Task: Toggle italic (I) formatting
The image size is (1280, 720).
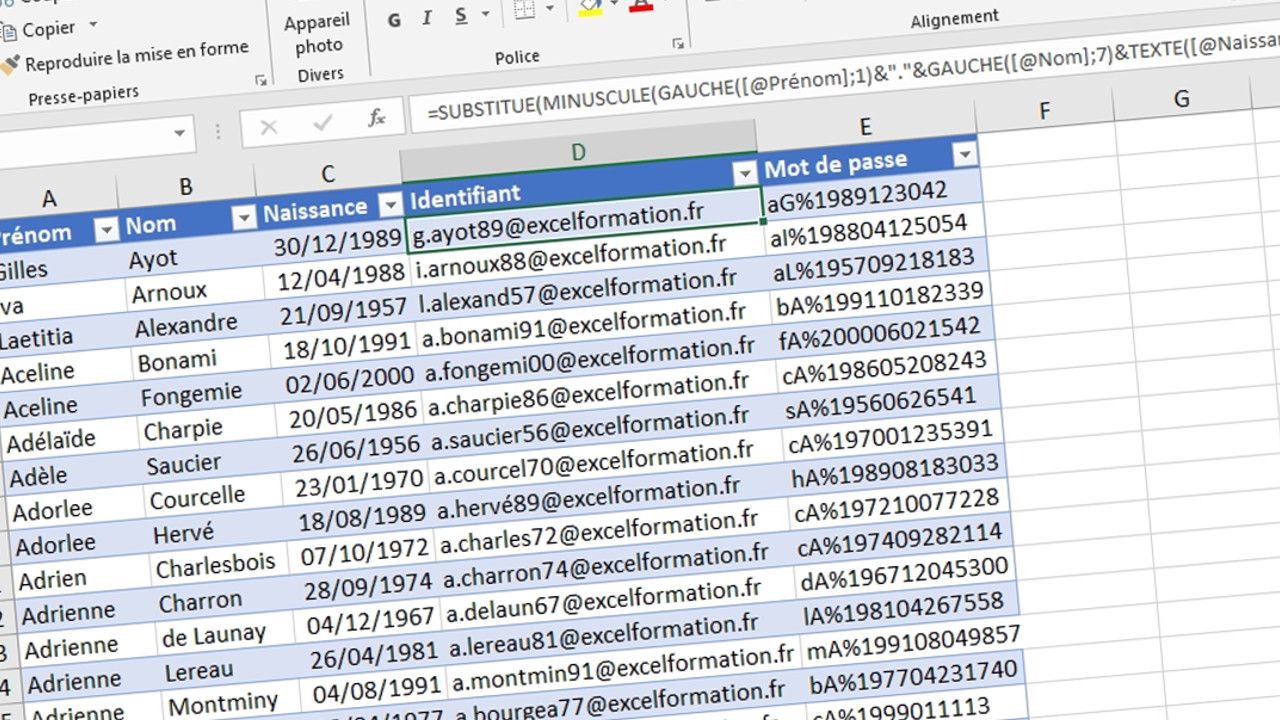Action: 427,19
